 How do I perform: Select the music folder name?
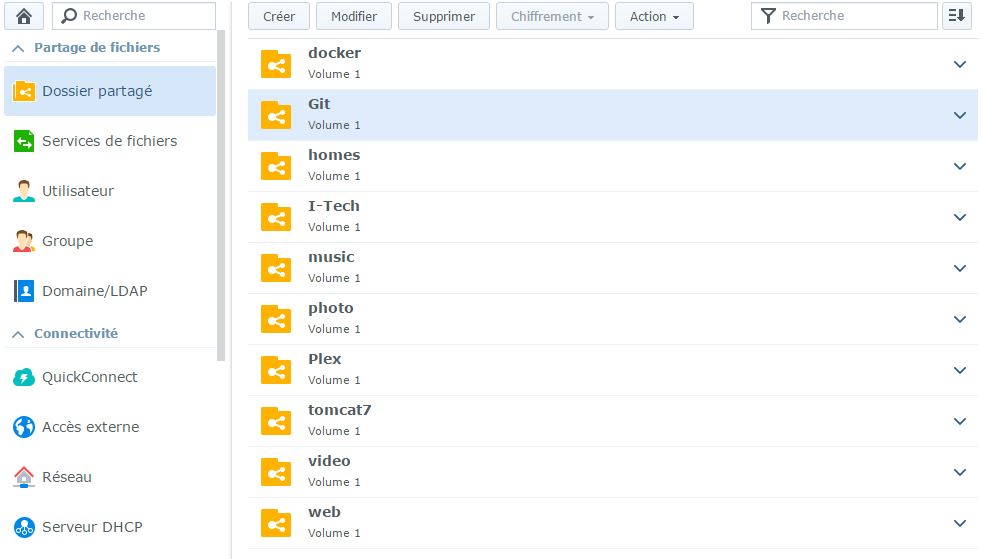[331, 257]
